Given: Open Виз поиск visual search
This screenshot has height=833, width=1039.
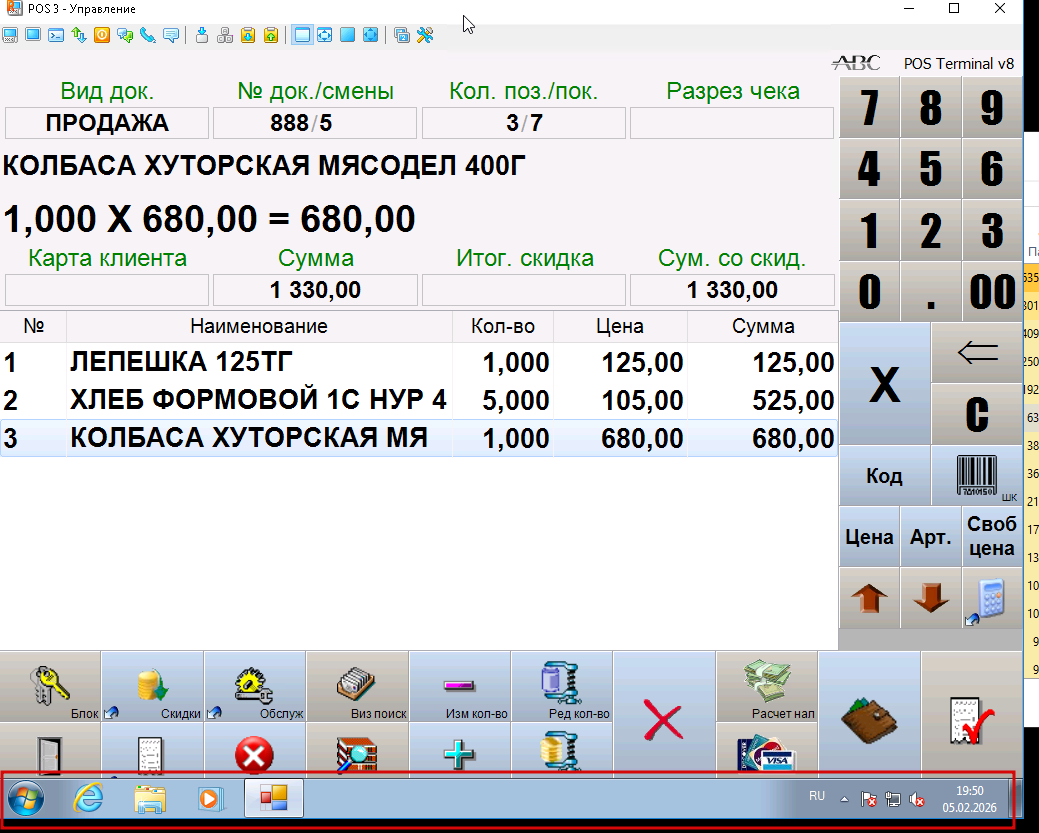Looking at the screenshot, I should 358,687.
